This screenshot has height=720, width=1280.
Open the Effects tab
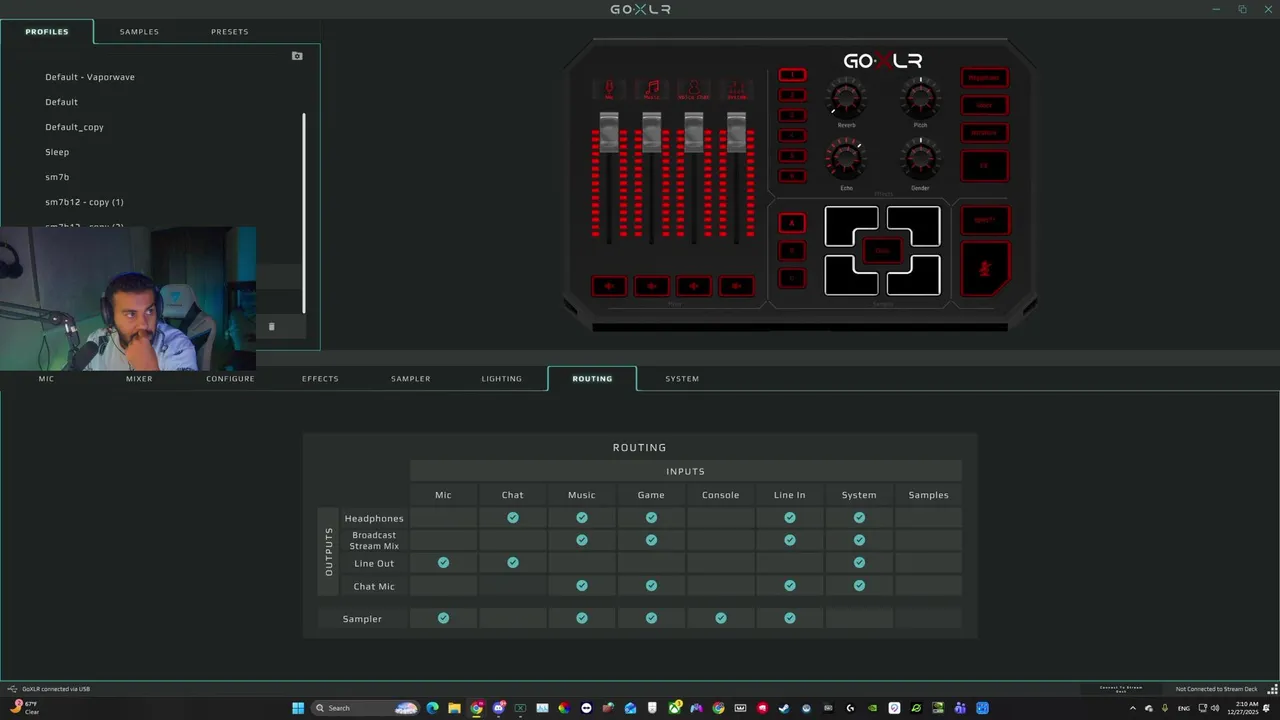tap(320, 379)
